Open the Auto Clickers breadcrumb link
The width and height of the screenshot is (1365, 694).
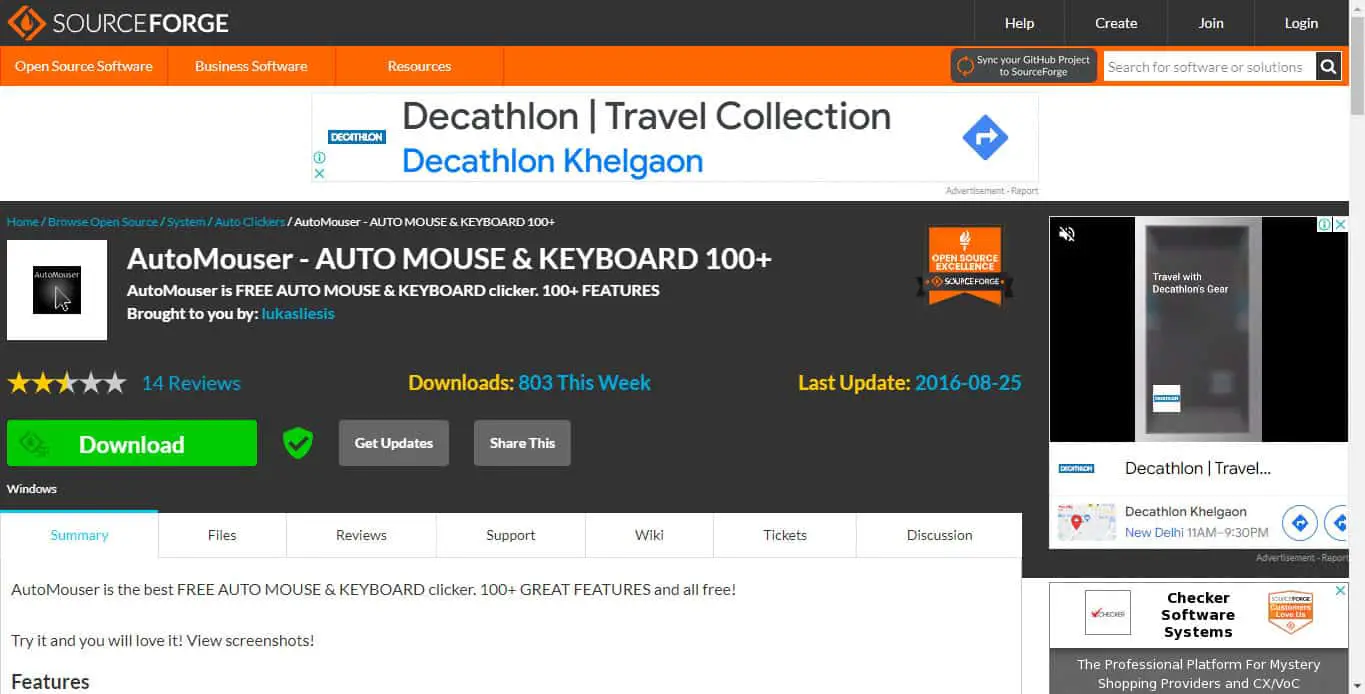point(250,222)
